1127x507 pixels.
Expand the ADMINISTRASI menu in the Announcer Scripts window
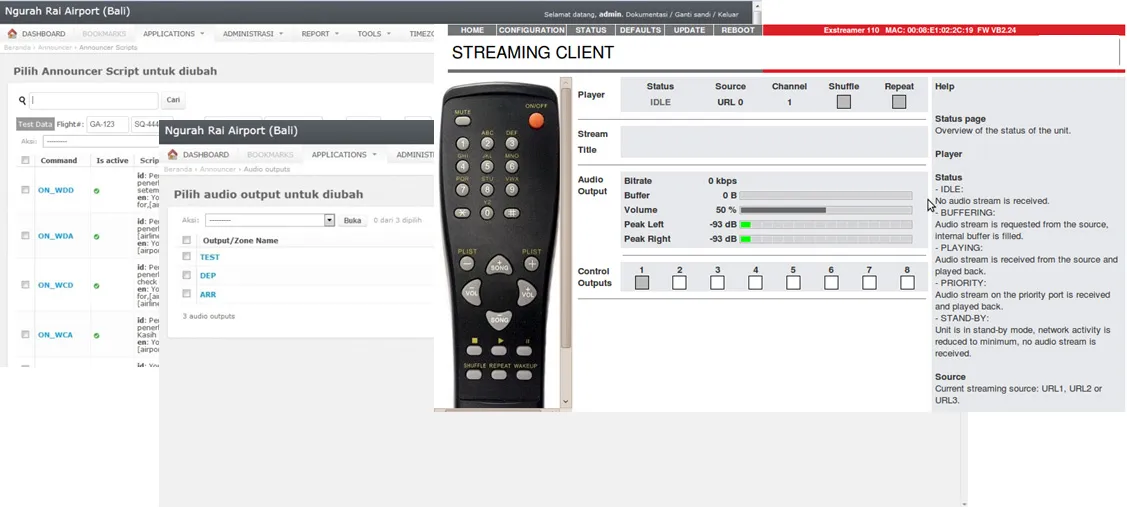click(x=252, y=34)
